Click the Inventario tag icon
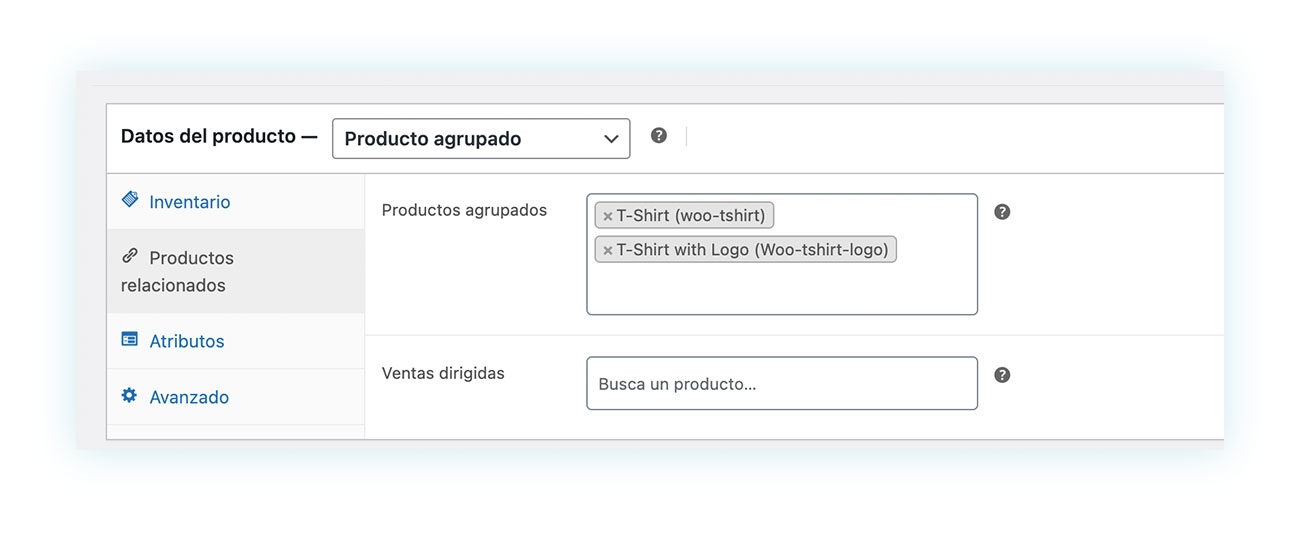1300x535 pixels. 130,199
